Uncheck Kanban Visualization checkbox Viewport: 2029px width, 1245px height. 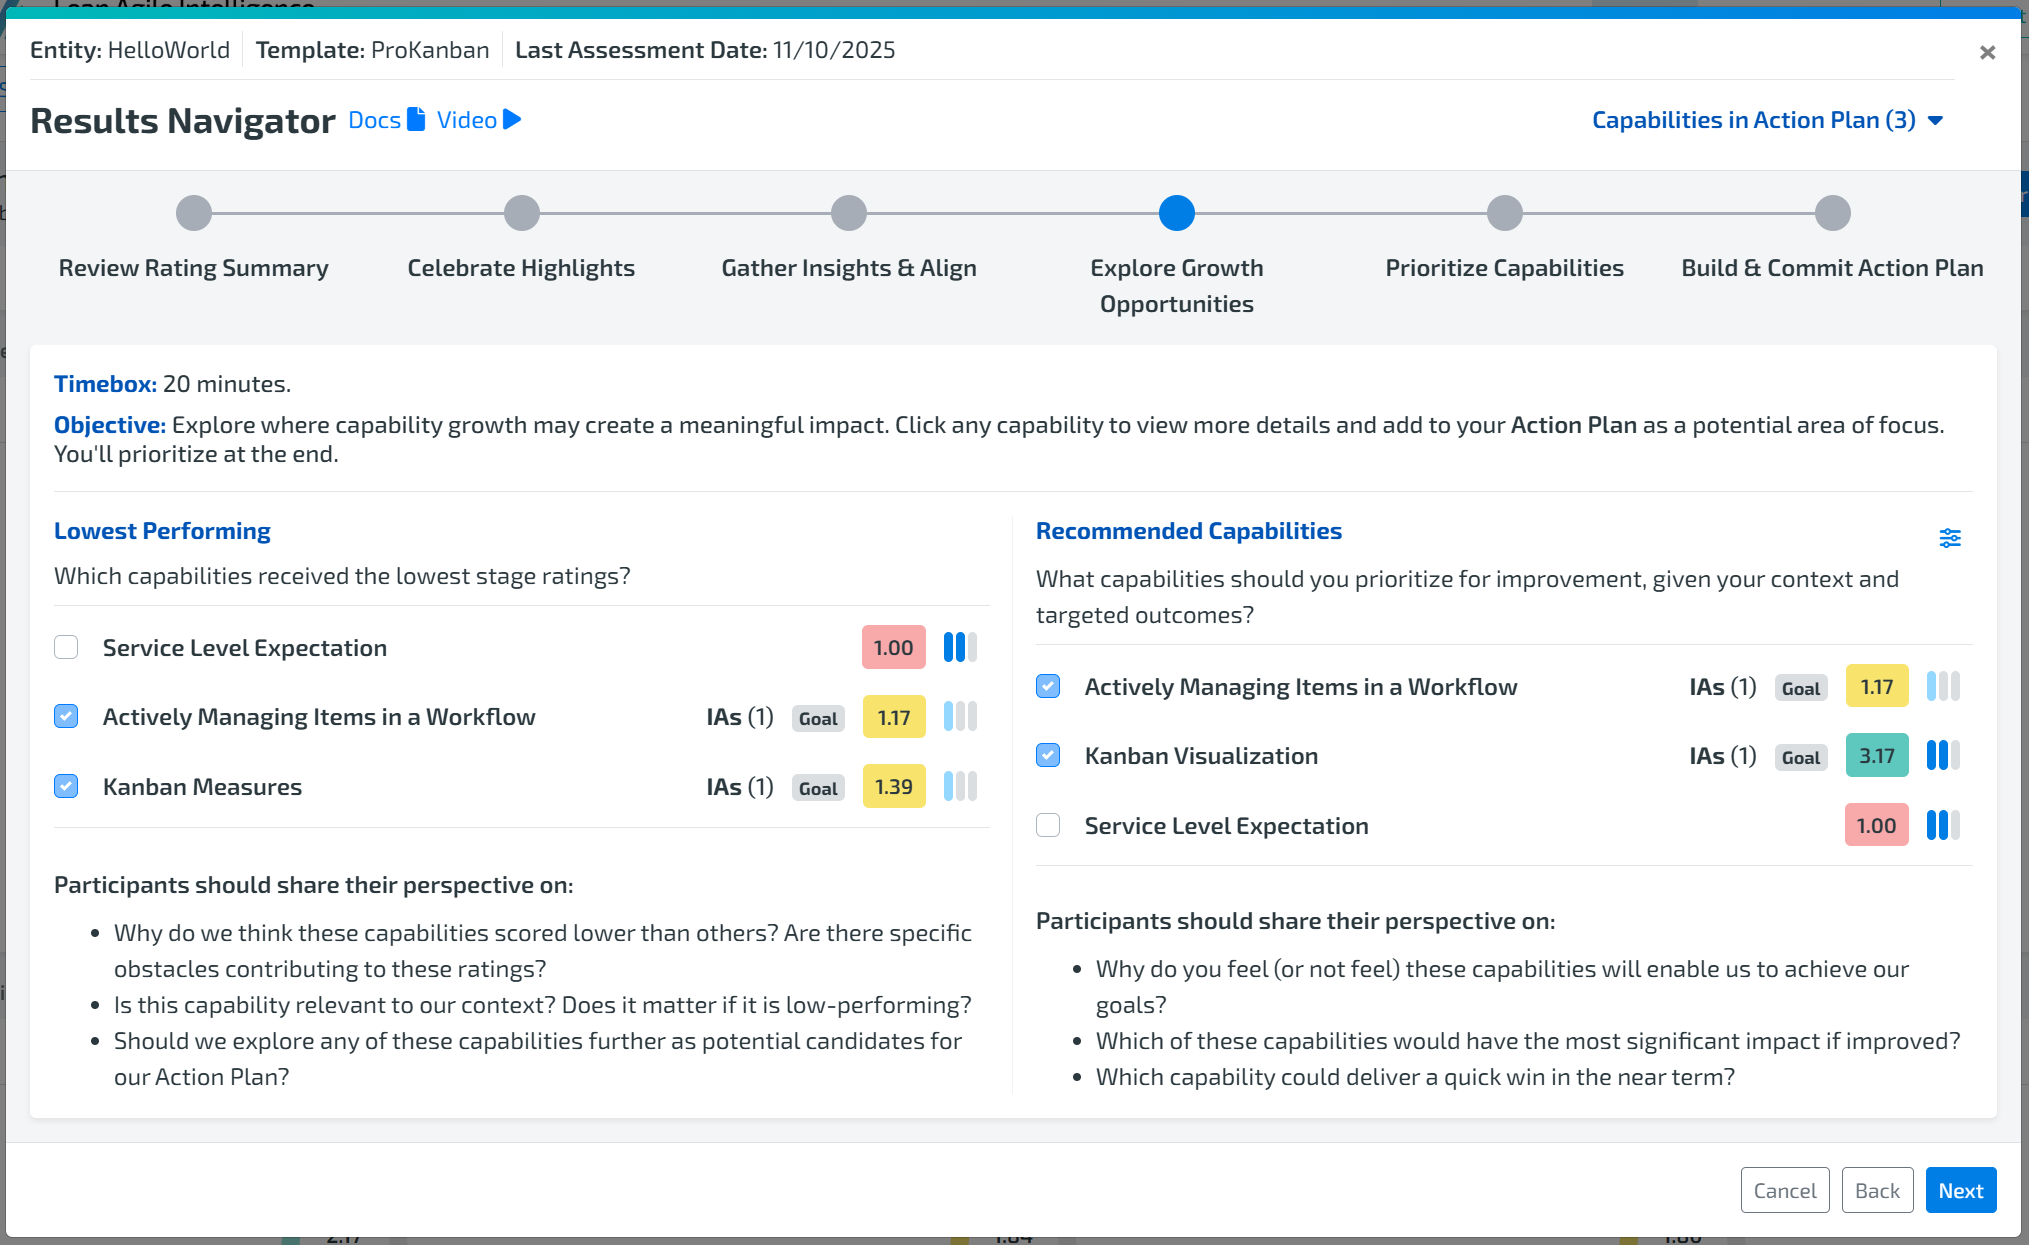(1048, 756)
